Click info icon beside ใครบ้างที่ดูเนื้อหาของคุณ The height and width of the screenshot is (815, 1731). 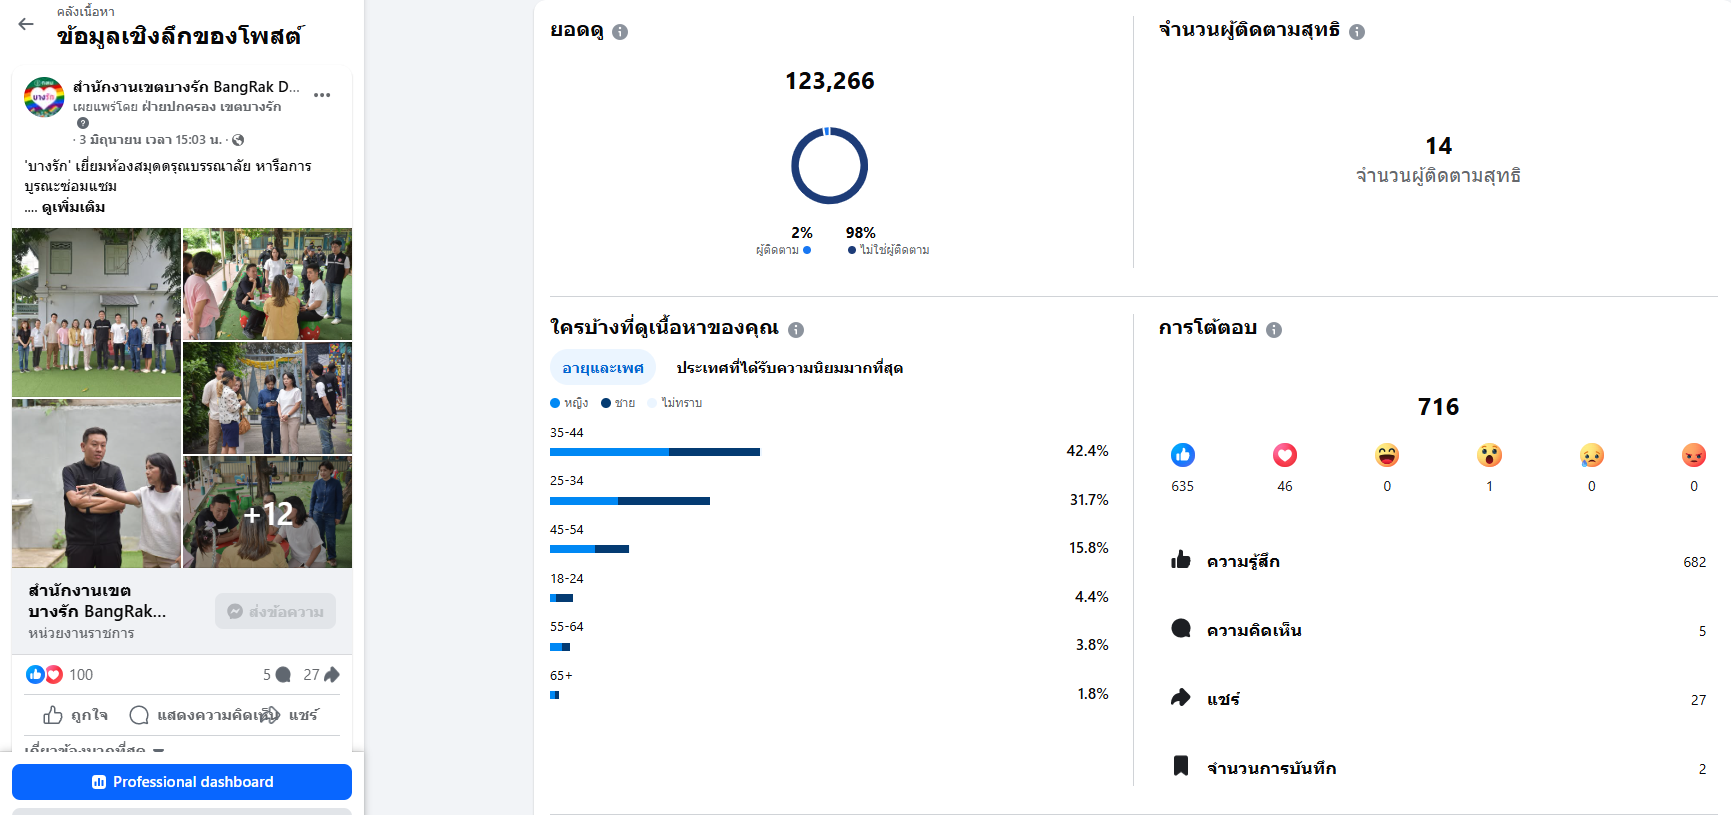tap(796, 330)
